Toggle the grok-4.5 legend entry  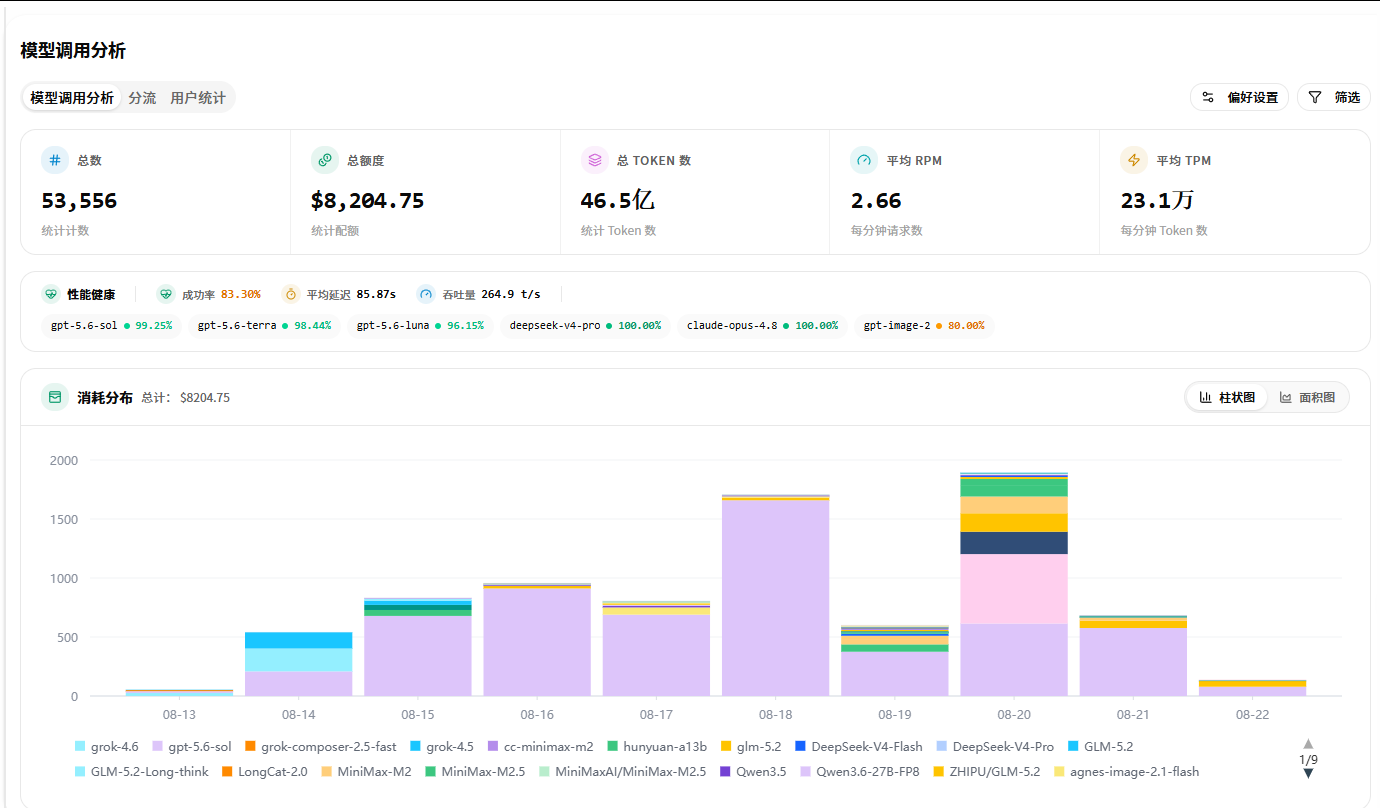point(442,746)
